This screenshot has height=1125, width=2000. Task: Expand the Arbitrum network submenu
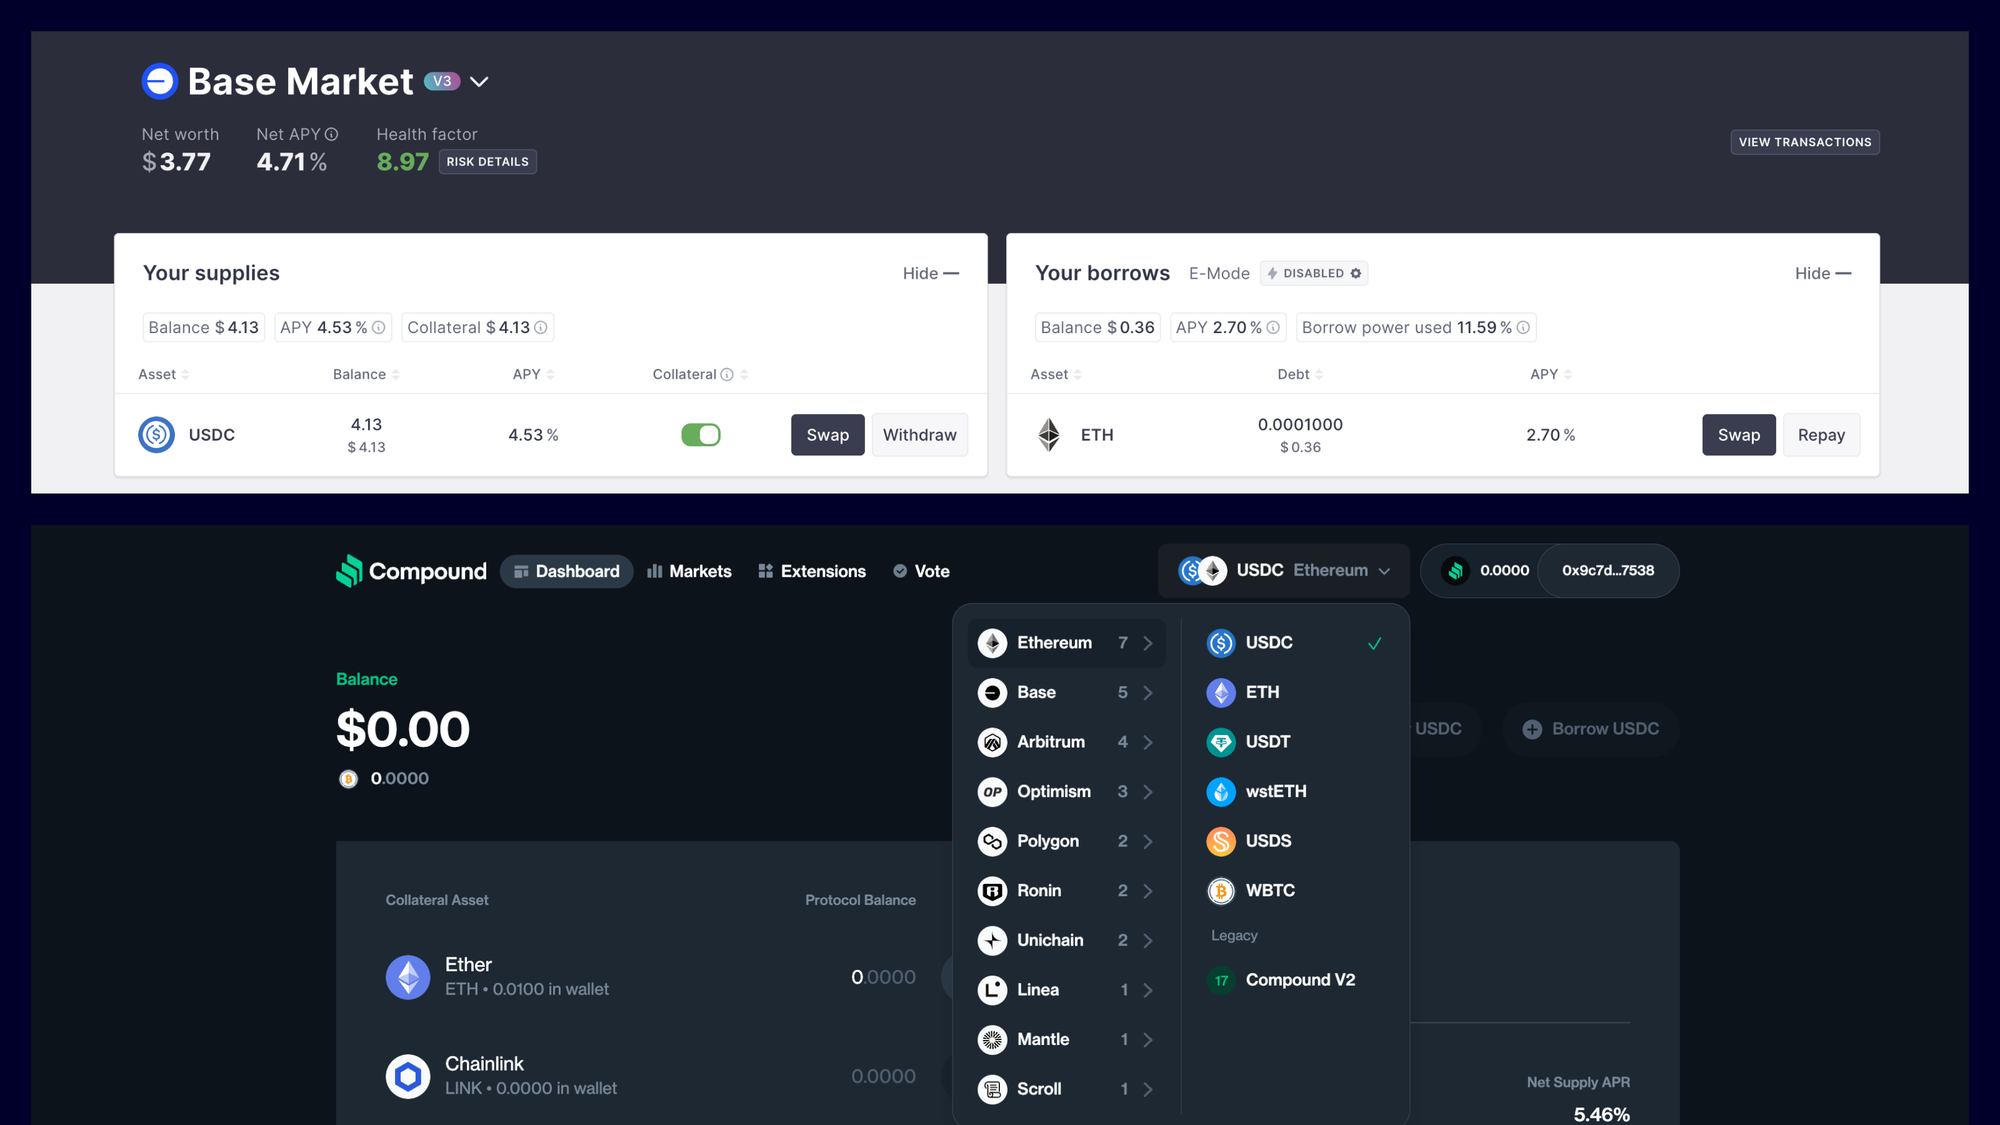point(1066,742)
